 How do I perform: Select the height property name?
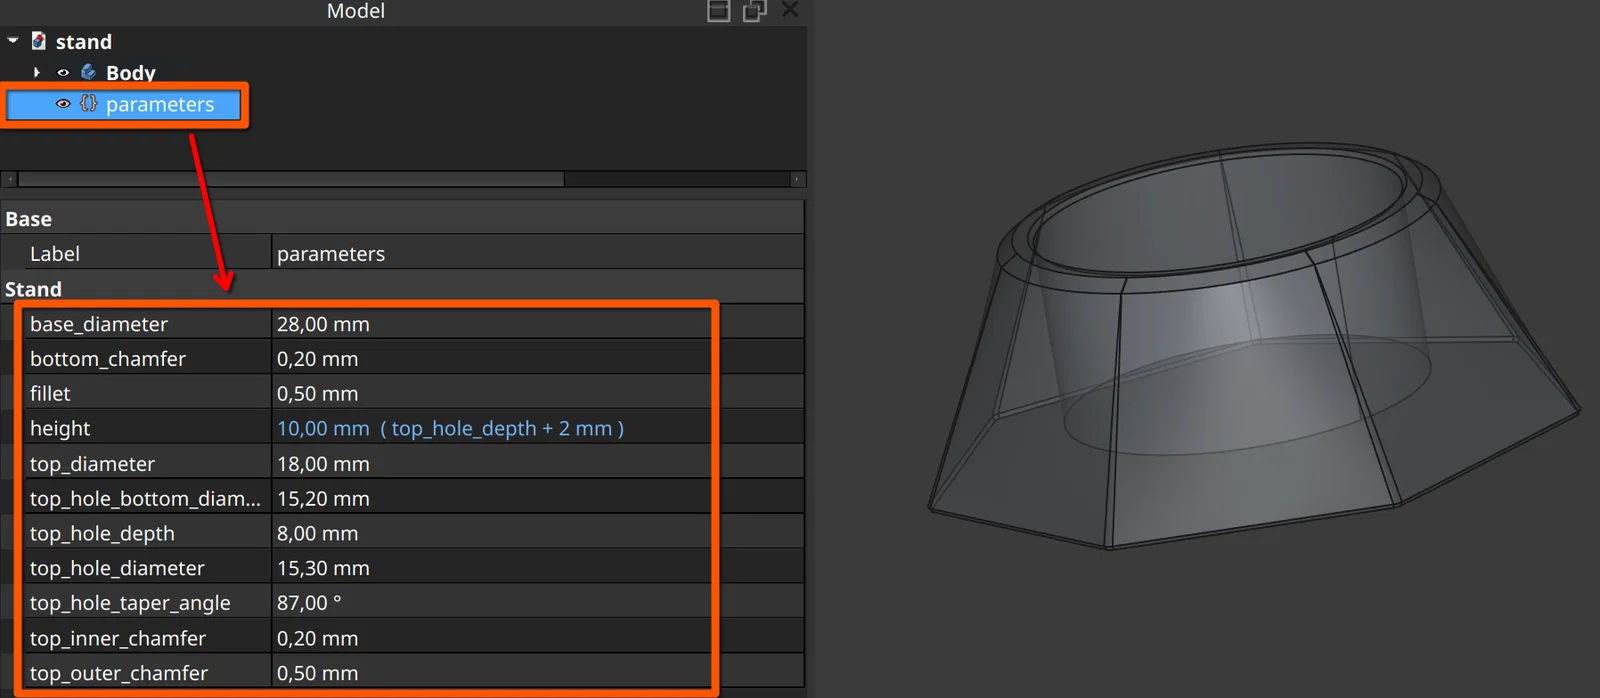60,429
